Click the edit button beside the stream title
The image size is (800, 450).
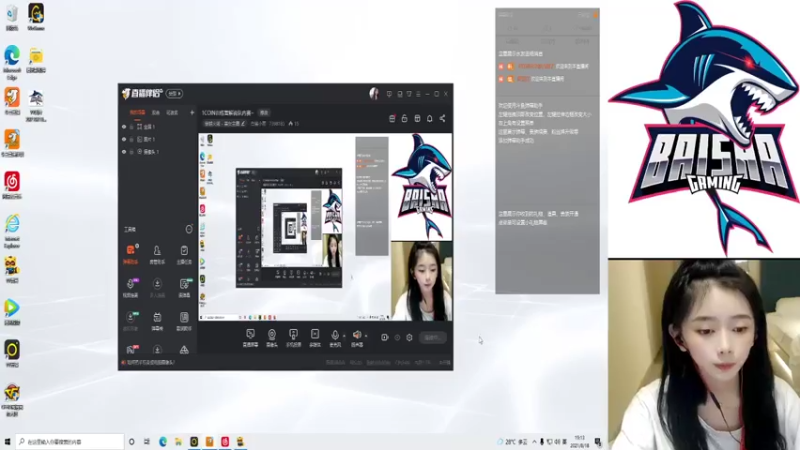coord(264,113)
